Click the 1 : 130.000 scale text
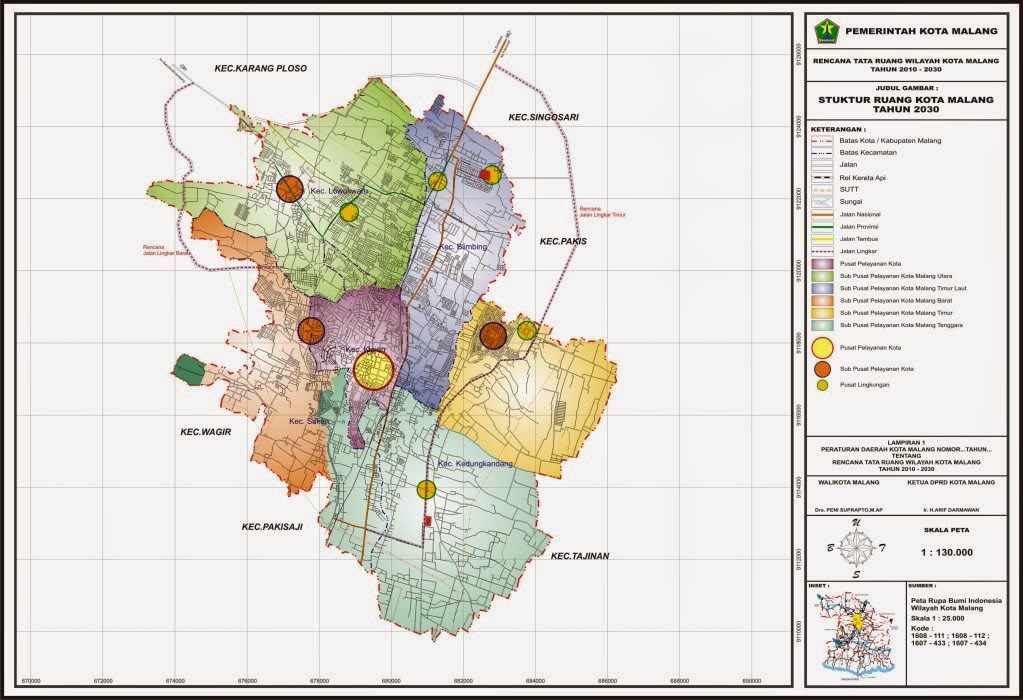The width and height of the screenshot is (1023, 700). pyautogui.click(x=947, y=553)
